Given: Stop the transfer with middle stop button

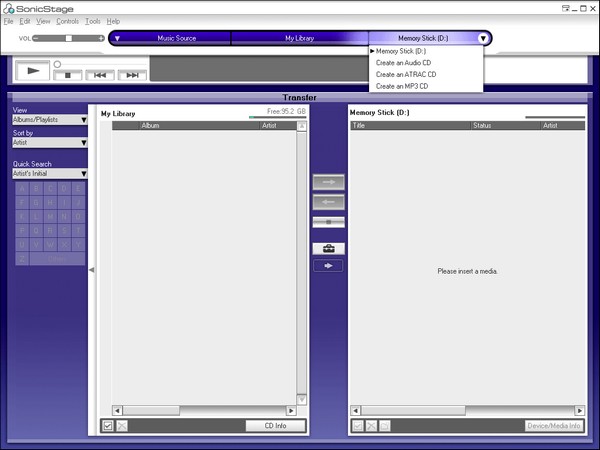Looking at the screenshot, I should [328, 222].
